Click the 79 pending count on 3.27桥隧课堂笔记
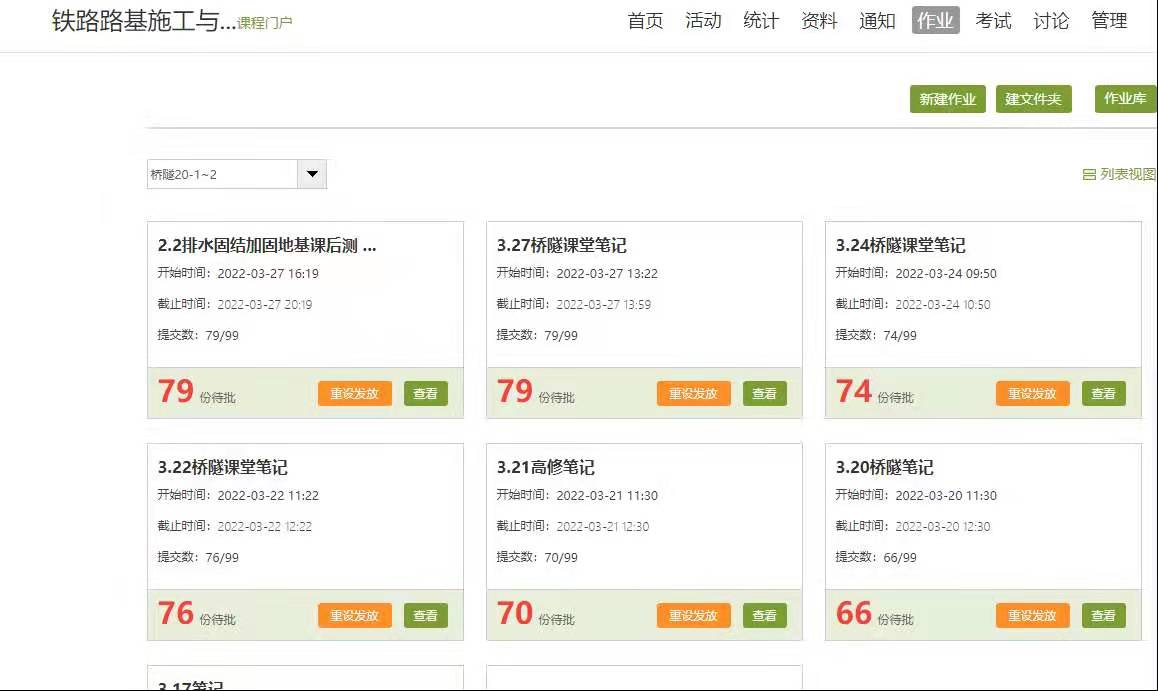 point(515,391)
